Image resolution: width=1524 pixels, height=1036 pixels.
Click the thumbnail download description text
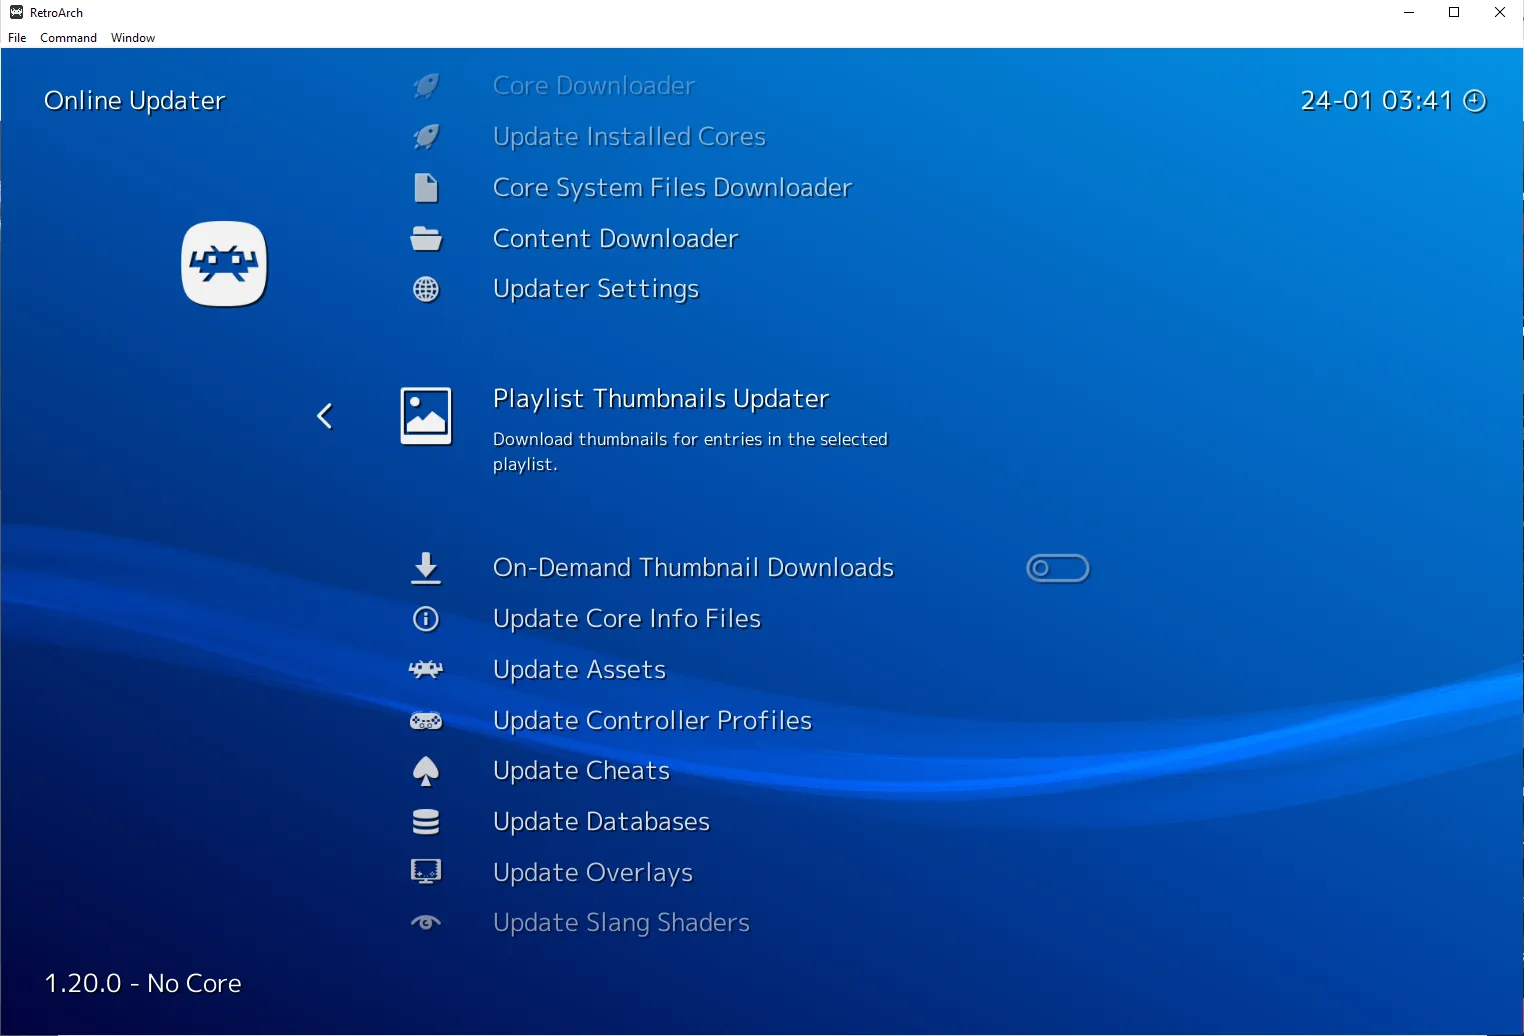coord(690,452)
